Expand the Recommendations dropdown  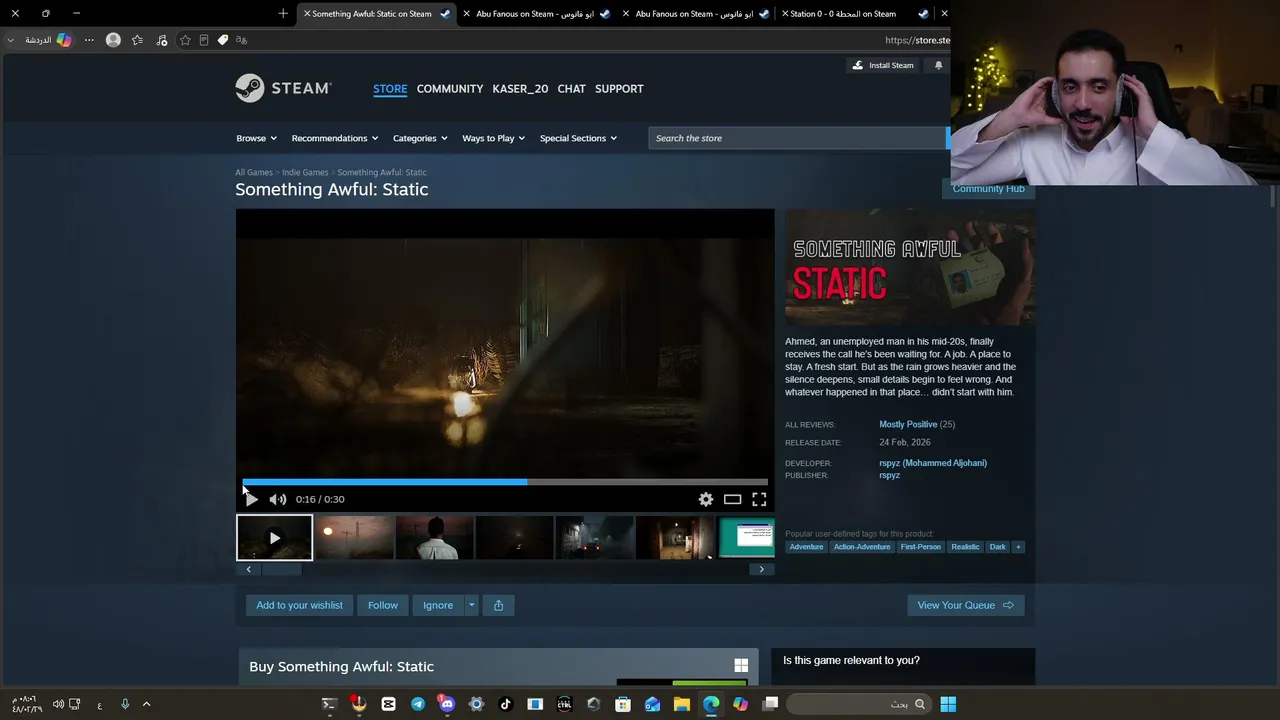click(x=335, y=138)
